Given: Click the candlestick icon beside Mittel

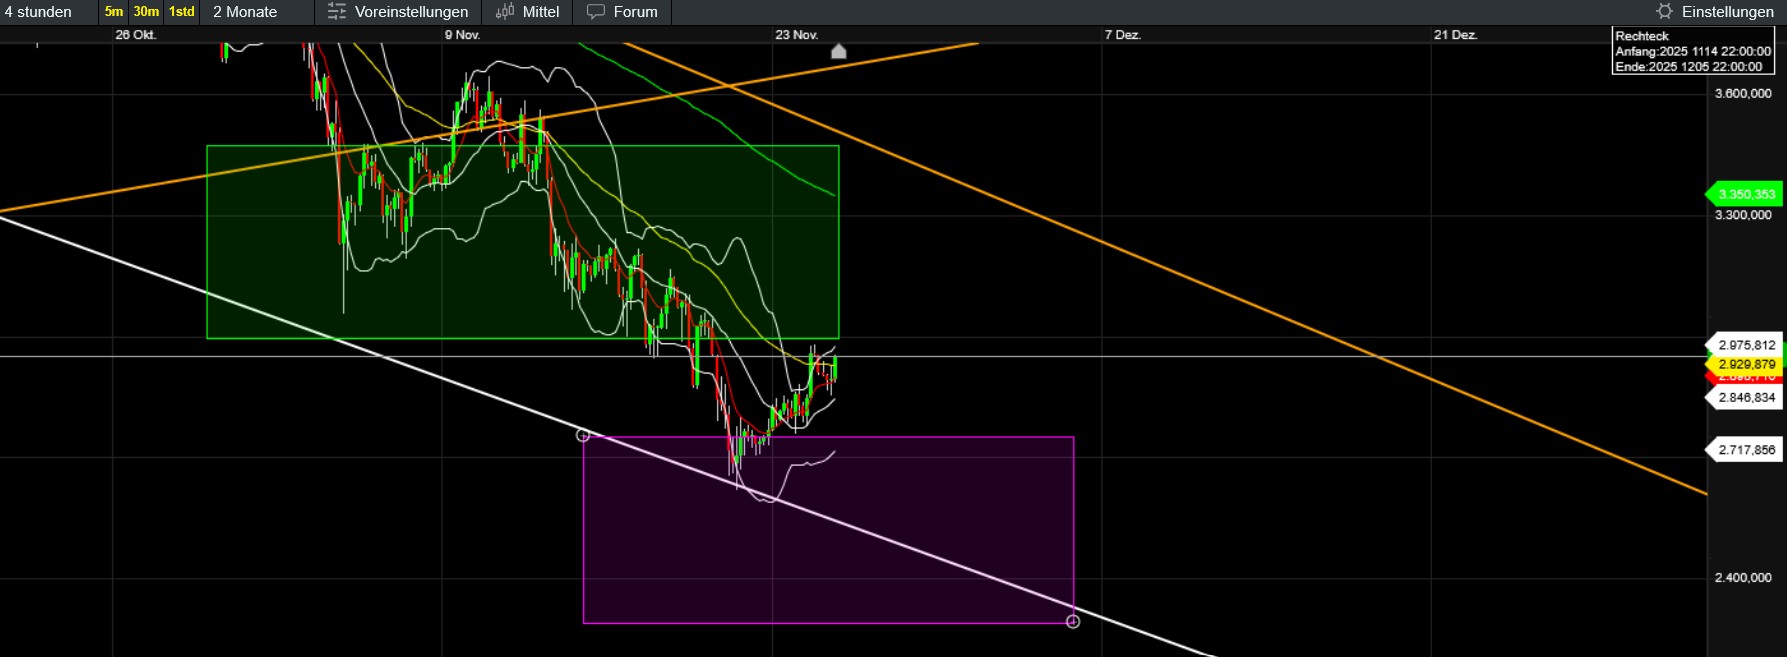Looking at the screenshot, I should click(505, 12).
